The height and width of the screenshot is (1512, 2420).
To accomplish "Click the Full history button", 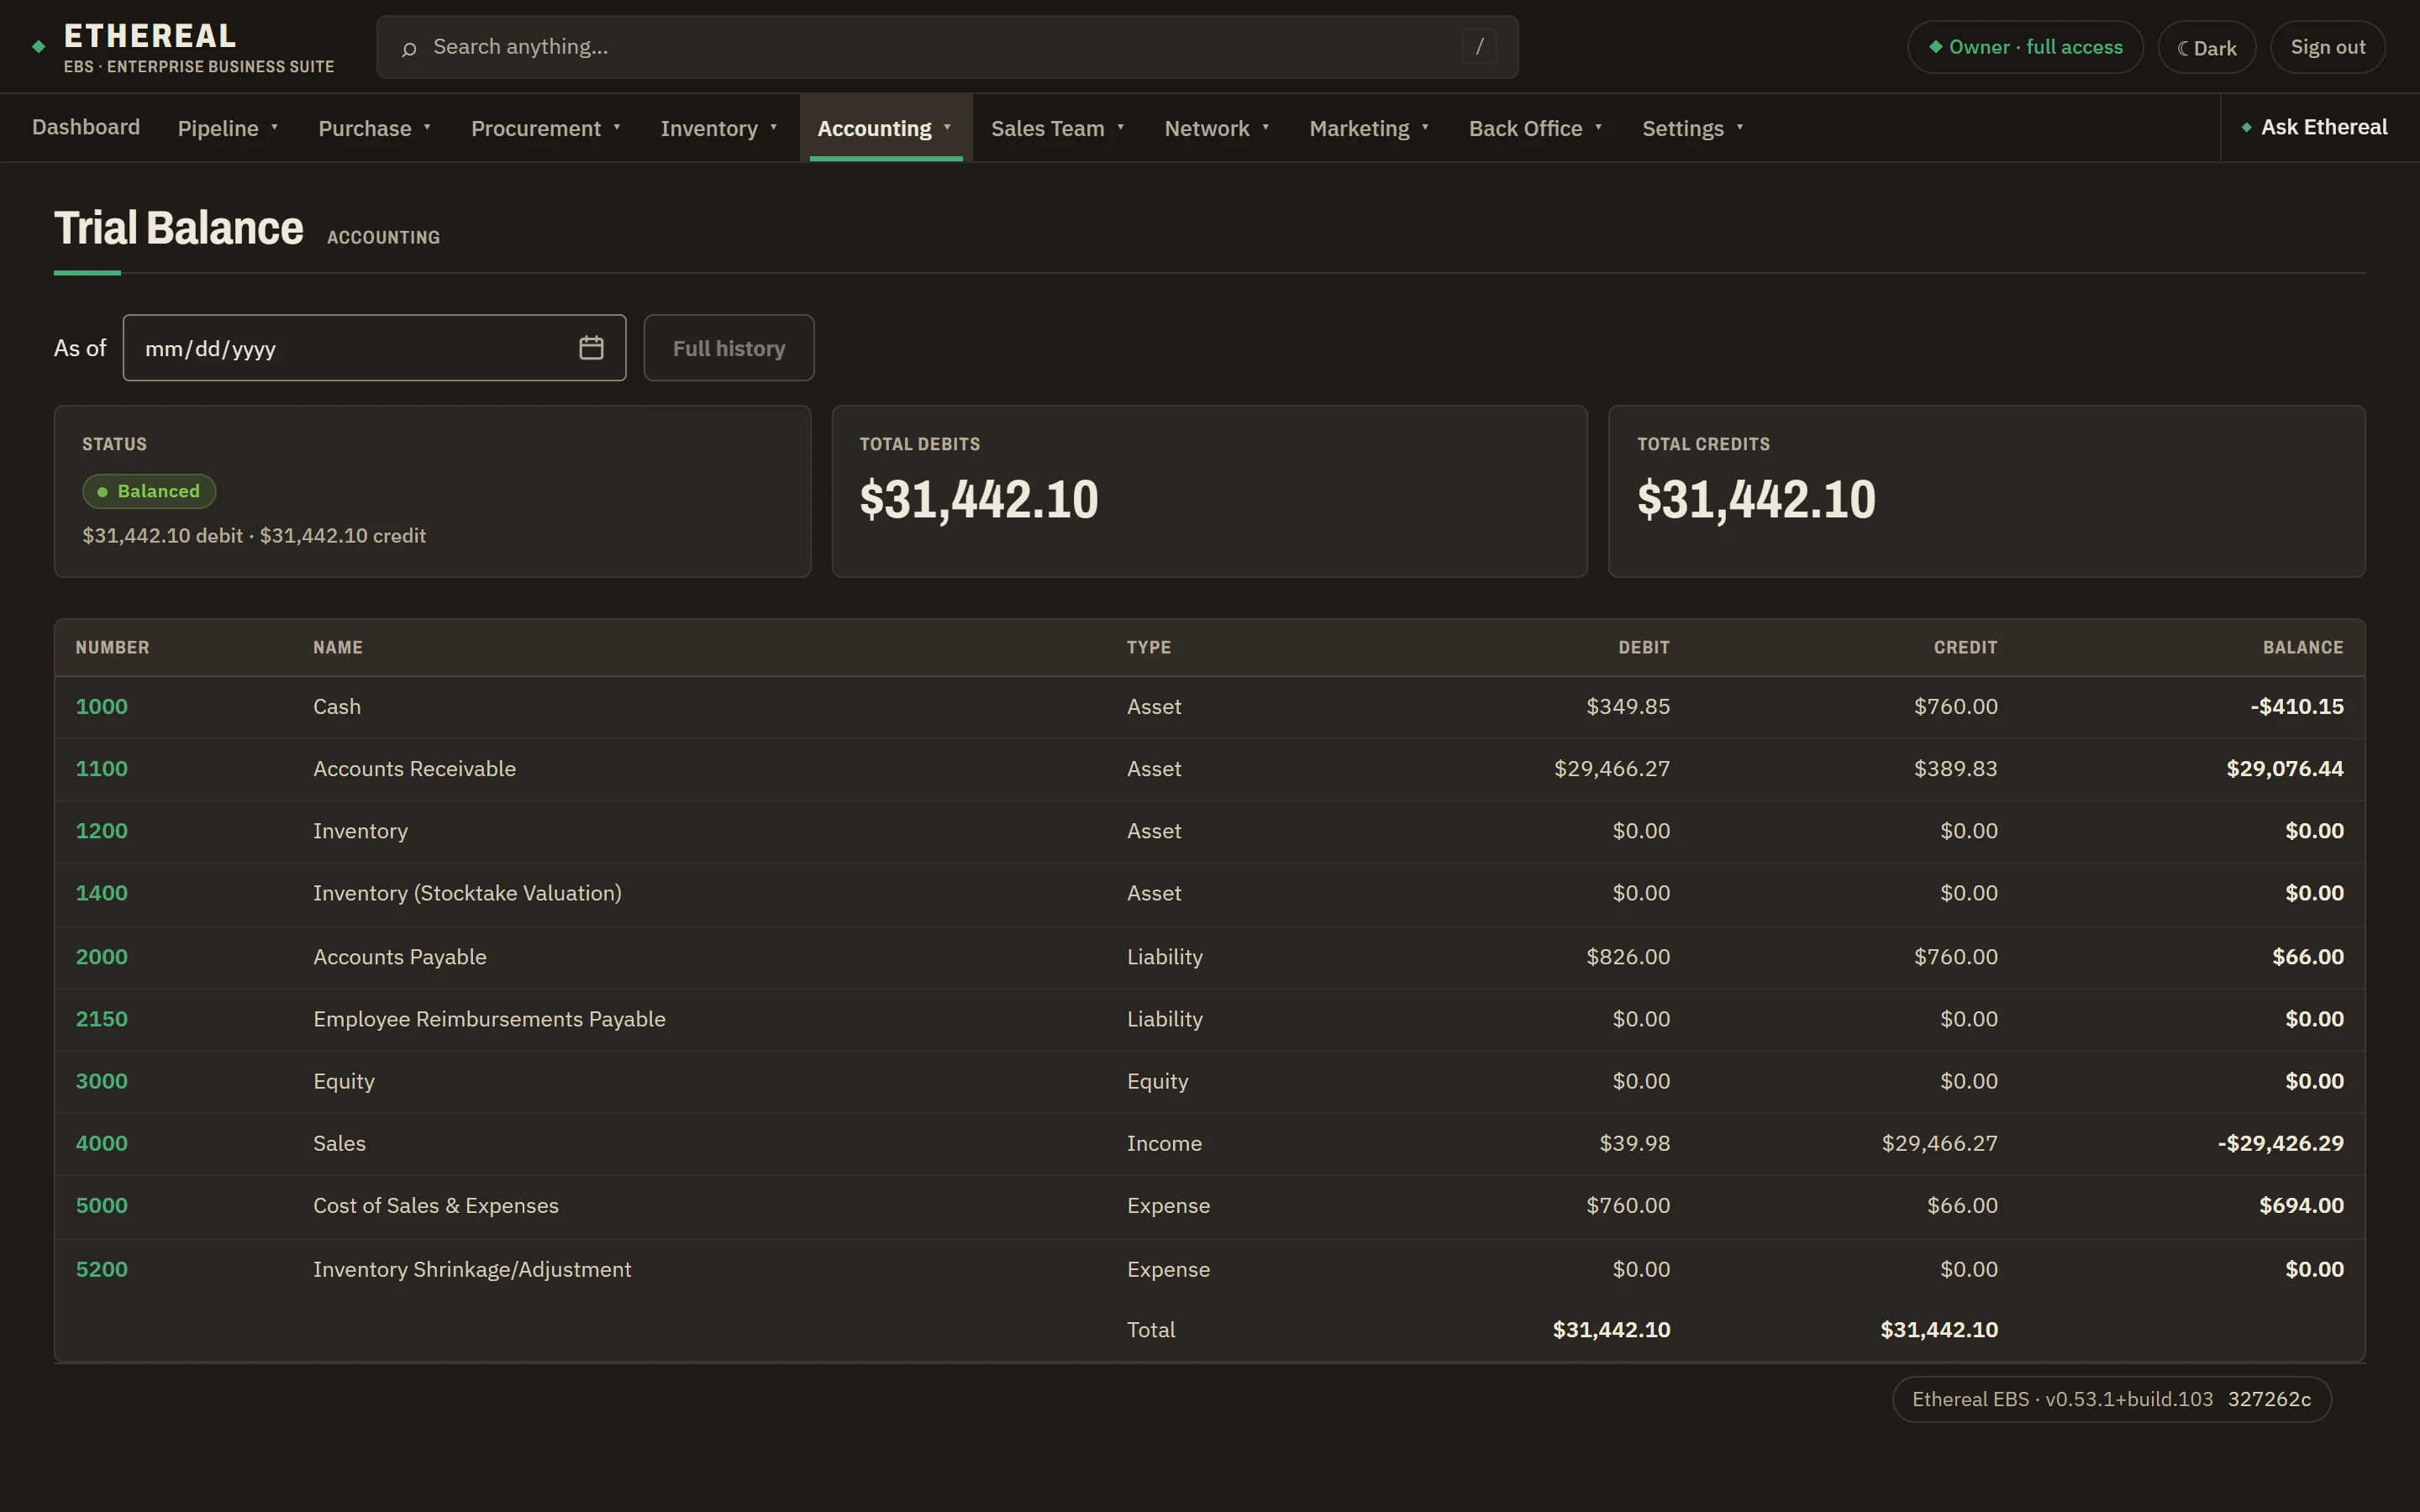I will coord(729,348).
